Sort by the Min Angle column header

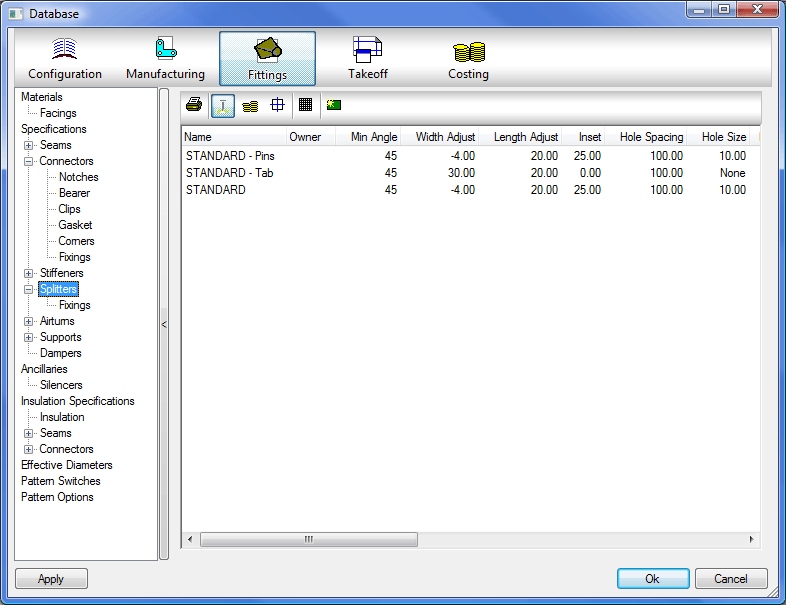[368, 137]
